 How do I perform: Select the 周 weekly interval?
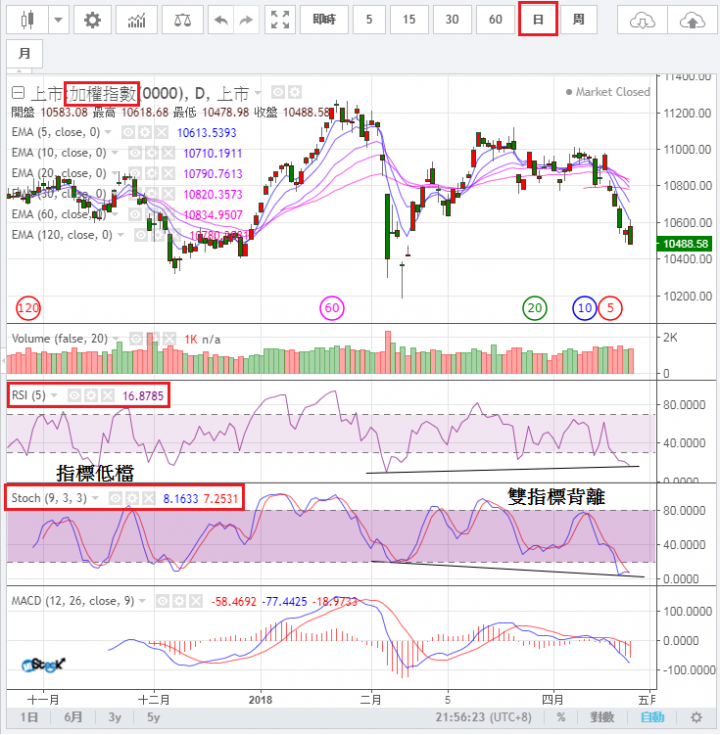579,20
